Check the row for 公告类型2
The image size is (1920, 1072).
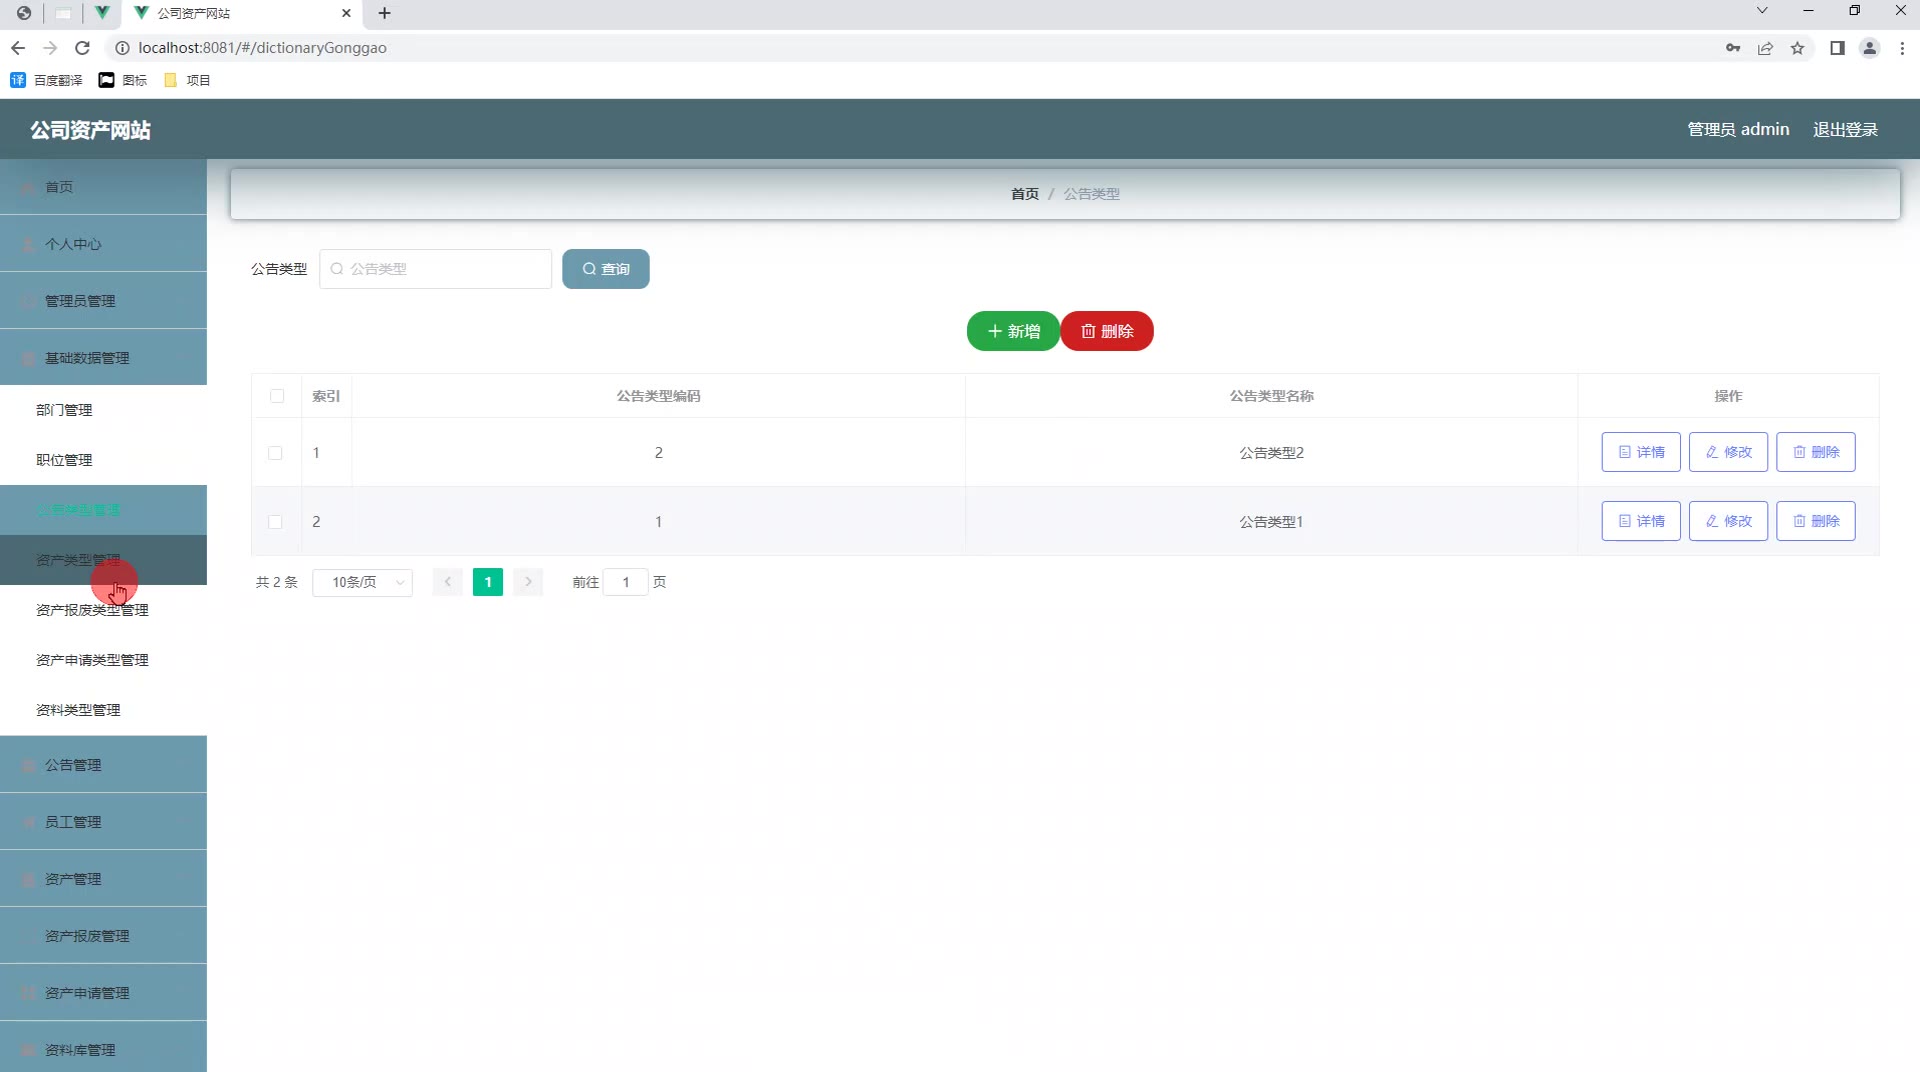pos(275,453)
